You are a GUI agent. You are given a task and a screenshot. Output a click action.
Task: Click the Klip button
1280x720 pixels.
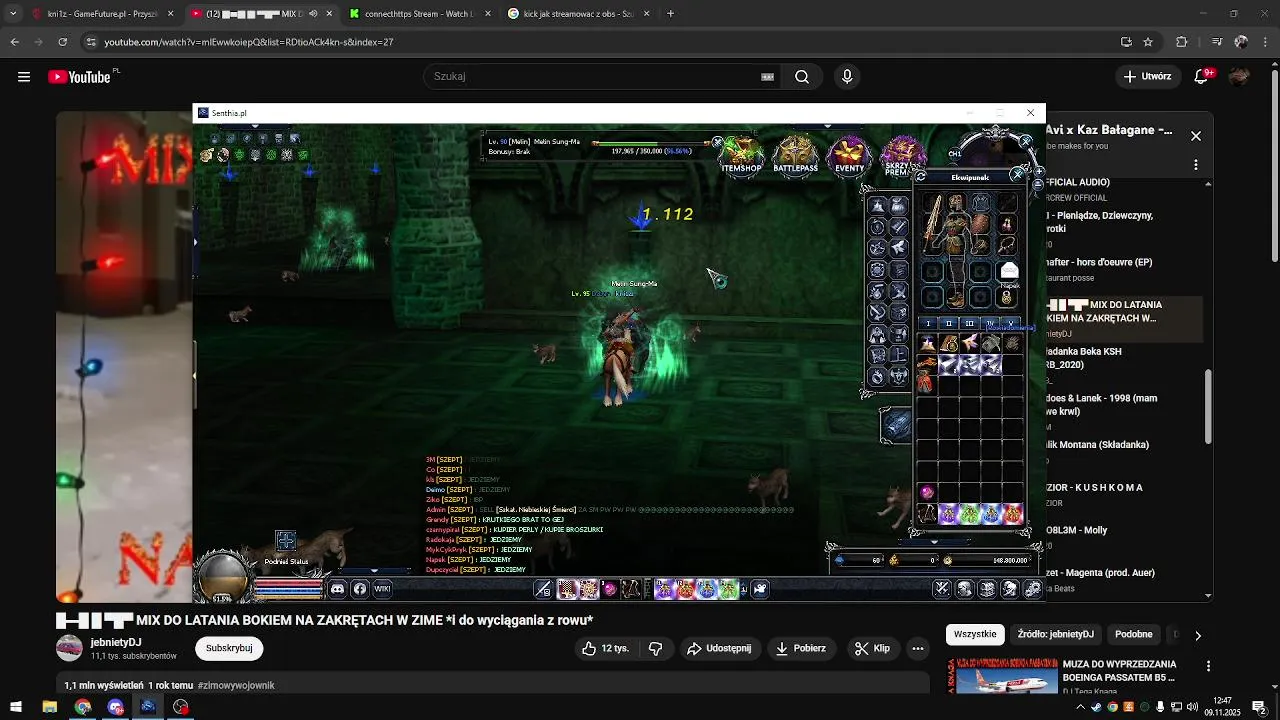[872, 648]
